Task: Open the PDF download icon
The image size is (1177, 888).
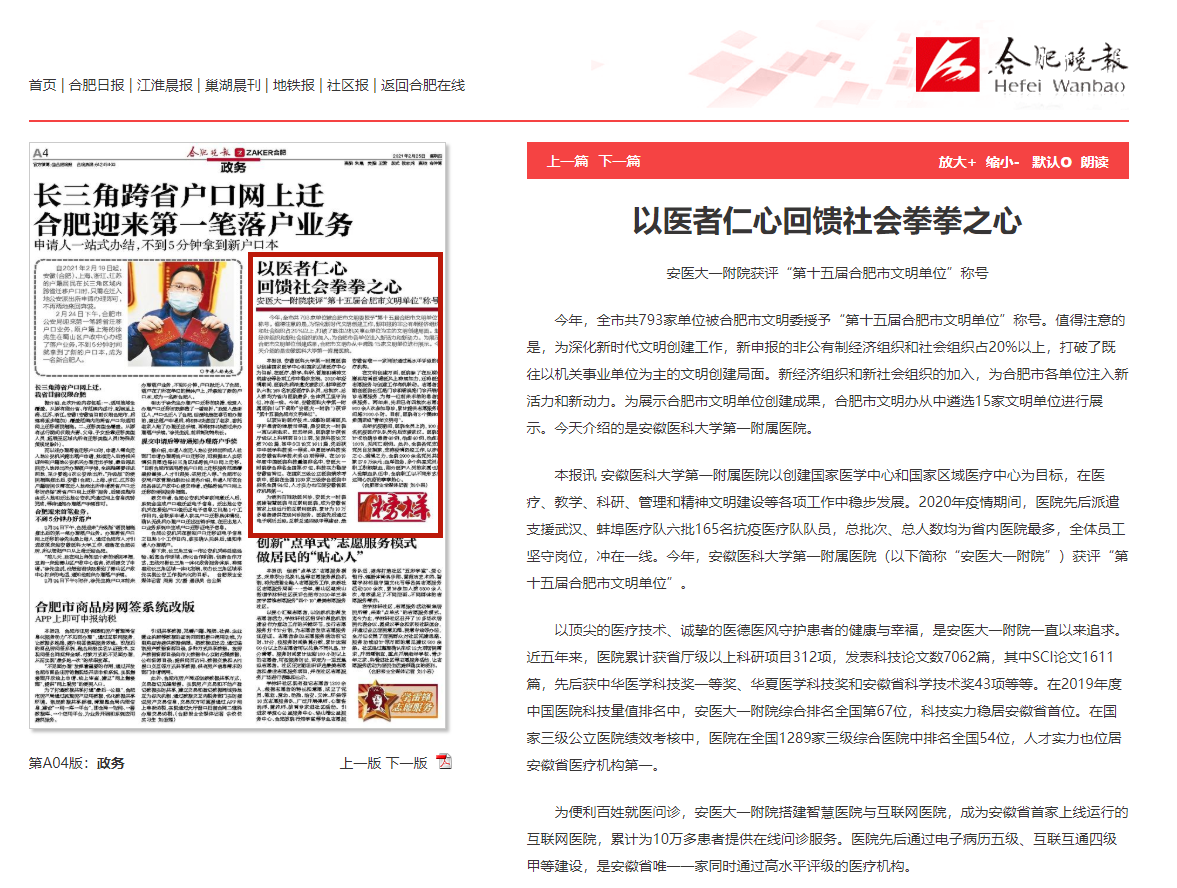Action: coord(444,762)
